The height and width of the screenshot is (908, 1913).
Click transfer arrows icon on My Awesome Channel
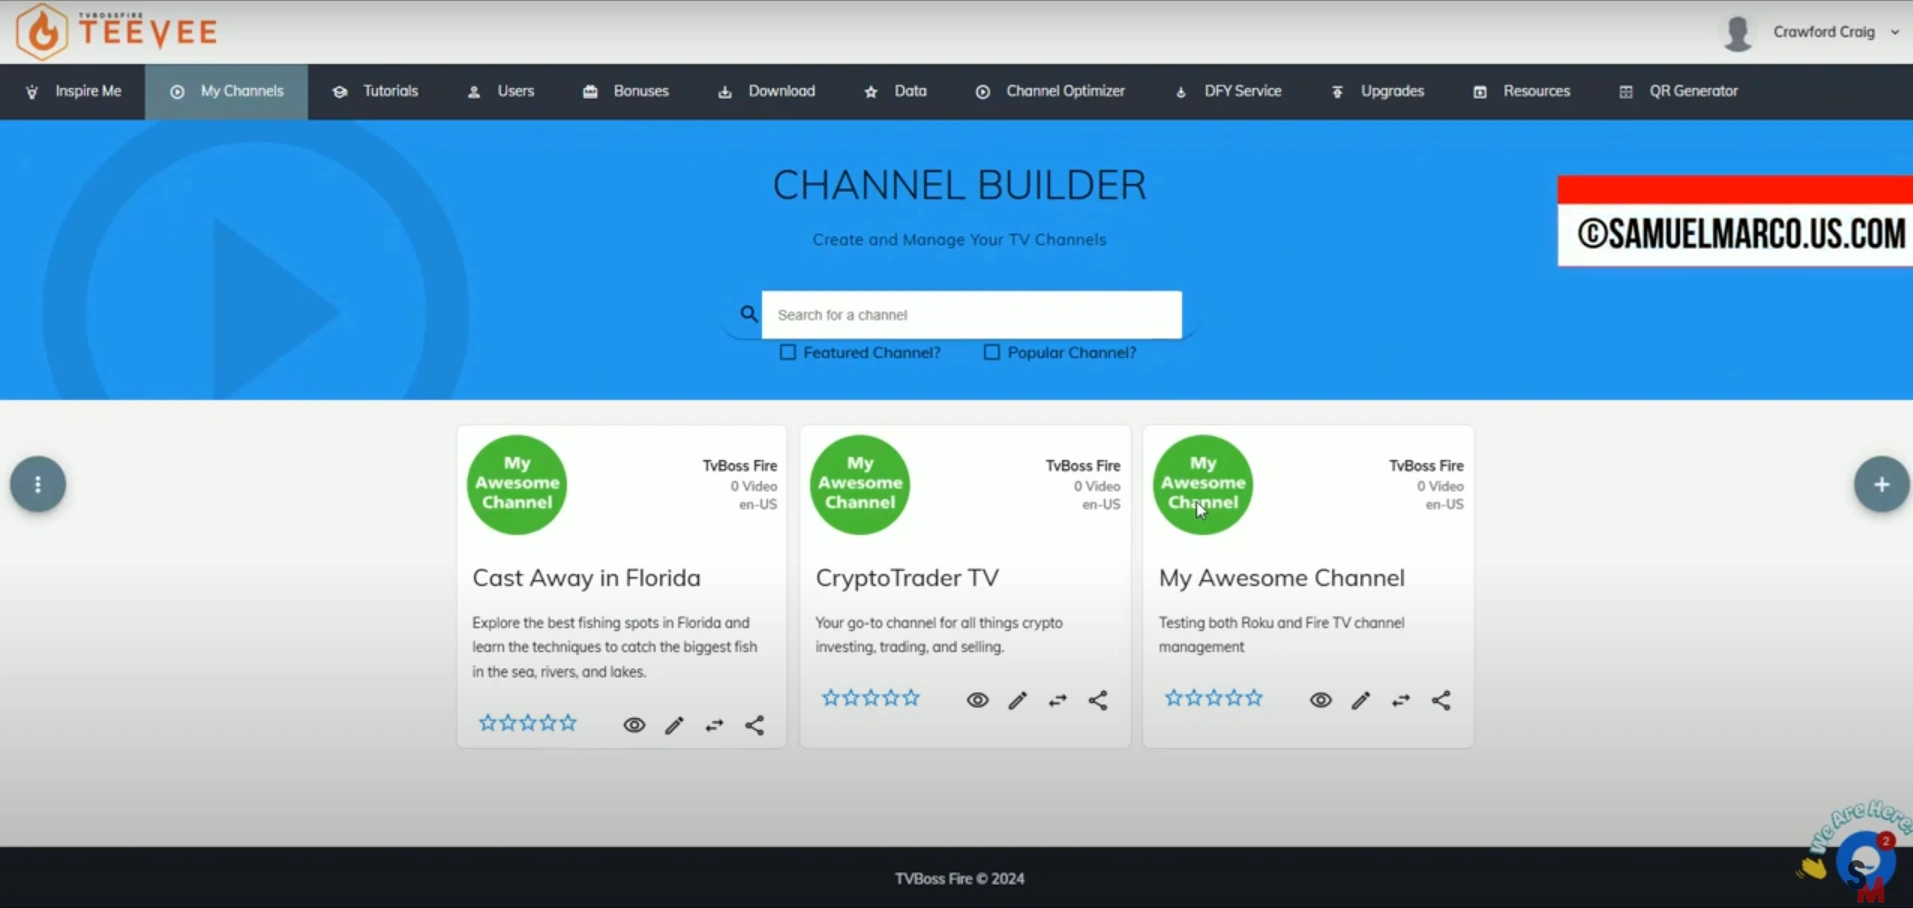tap(1401, 700)
